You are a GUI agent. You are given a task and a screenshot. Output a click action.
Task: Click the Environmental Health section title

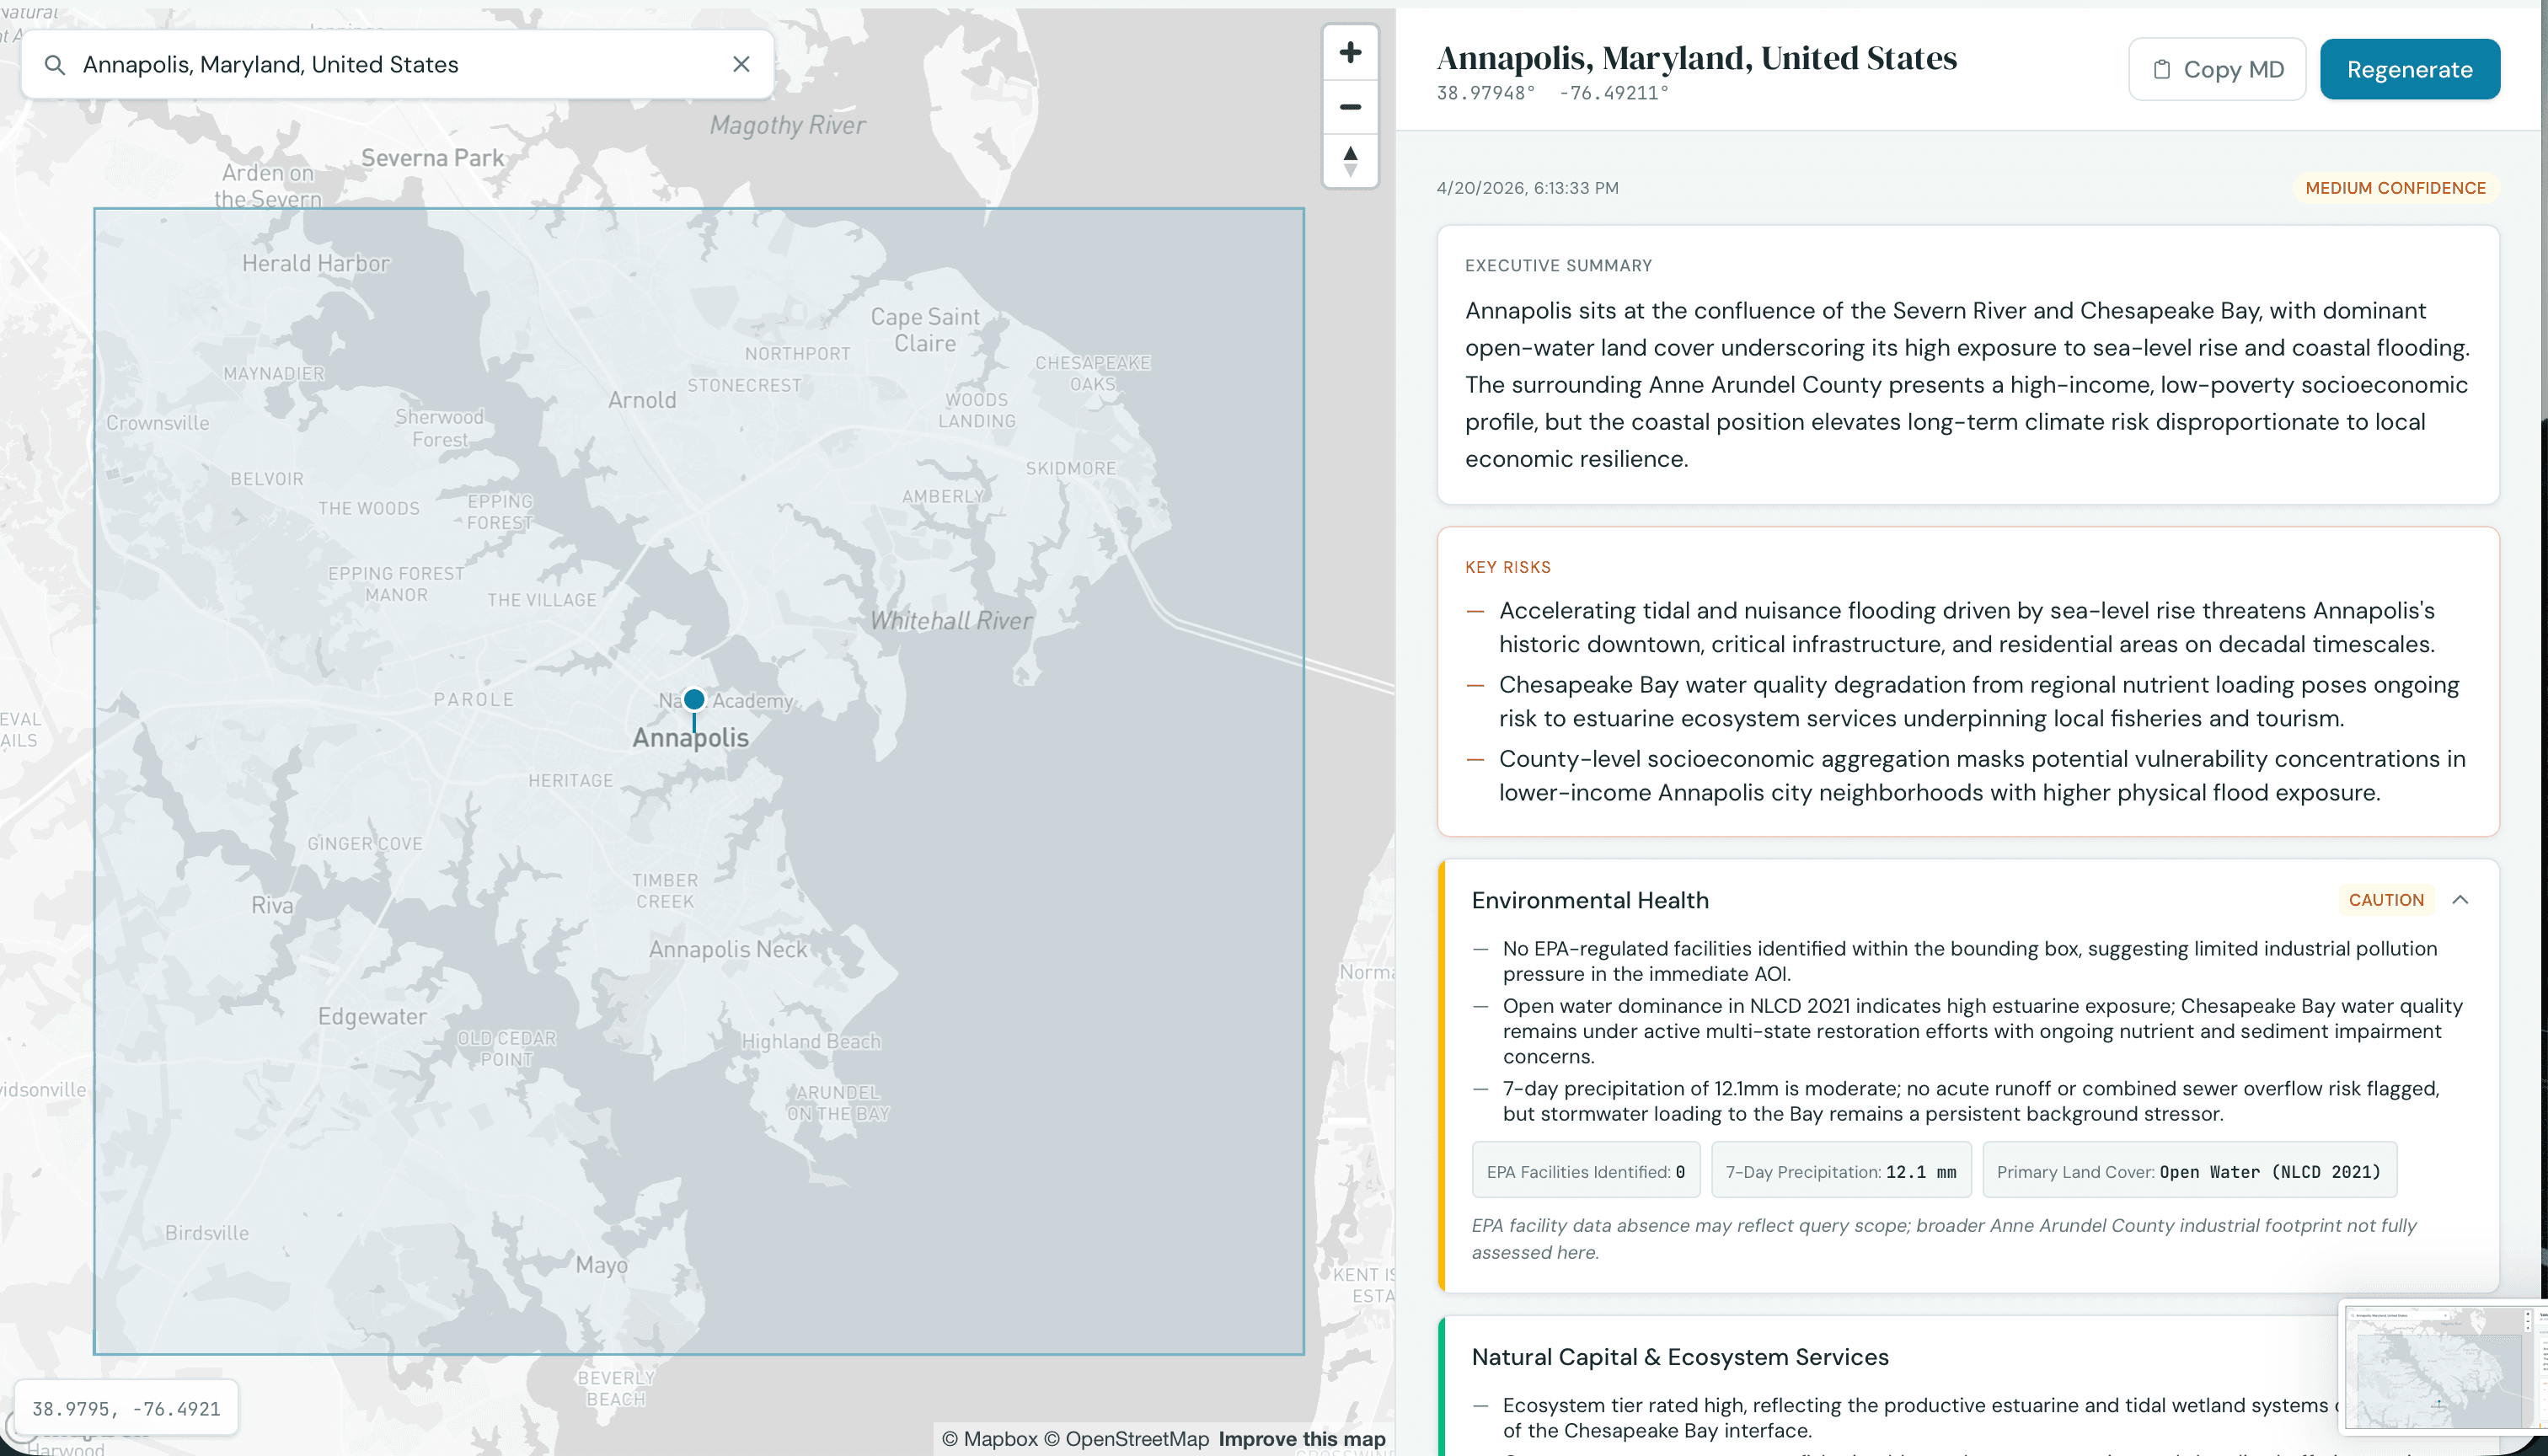(1590, 899)
